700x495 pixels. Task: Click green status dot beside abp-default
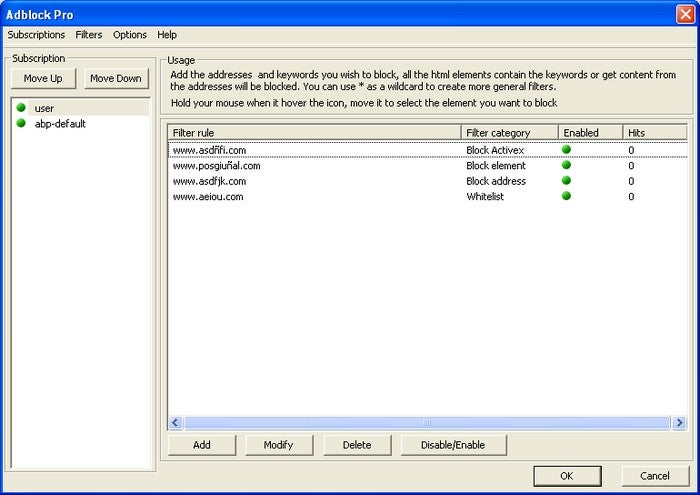[21, 123]
